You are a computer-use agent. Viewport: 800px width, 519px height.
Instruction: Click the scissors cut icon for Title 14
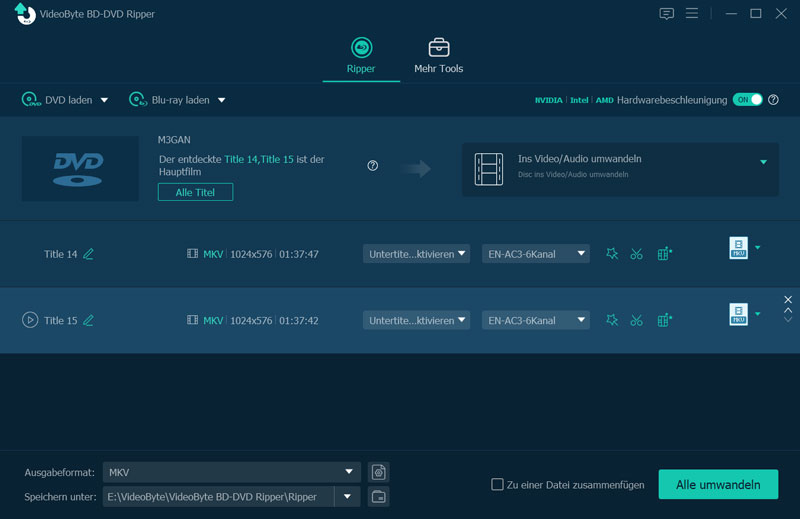pos(636,254)
